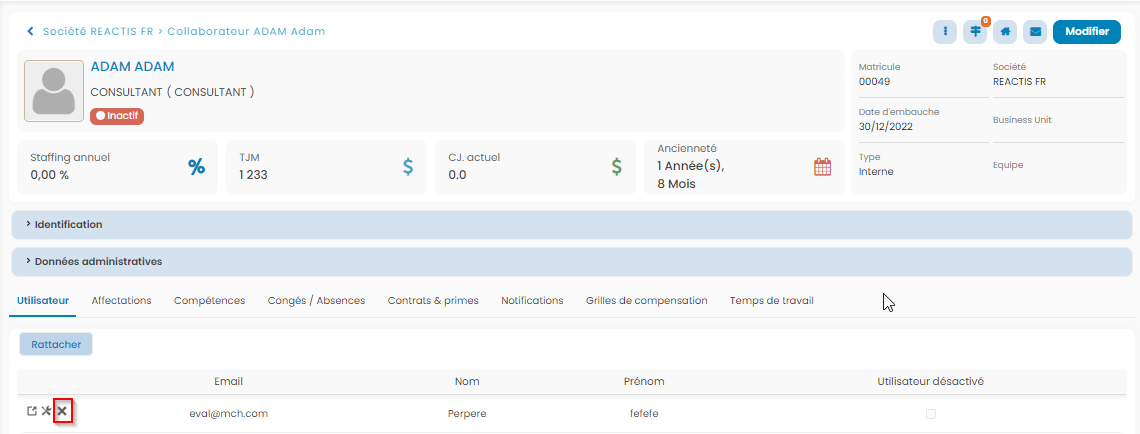The height and width of the screenshot is (434, 1140).
Task: Click the Rattacher button
Action: point(56,344)
